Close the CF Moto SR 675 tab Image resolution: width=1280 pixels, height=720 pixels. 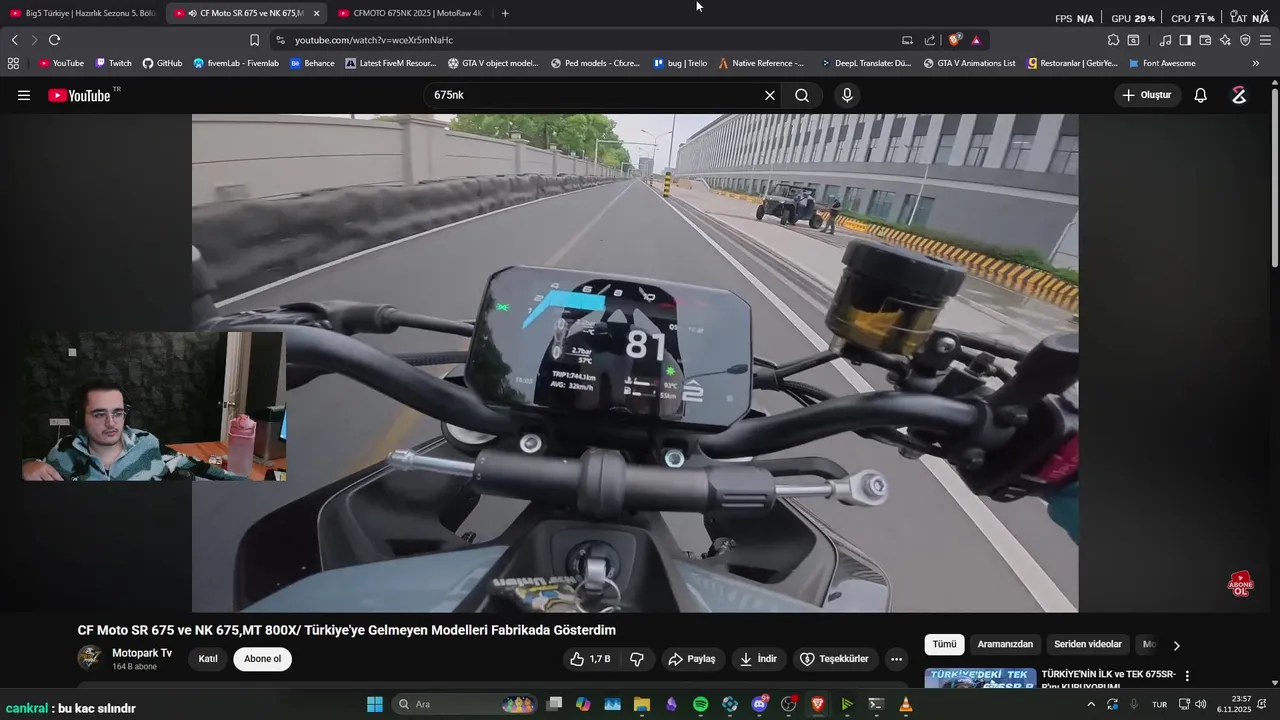(316, 13)
